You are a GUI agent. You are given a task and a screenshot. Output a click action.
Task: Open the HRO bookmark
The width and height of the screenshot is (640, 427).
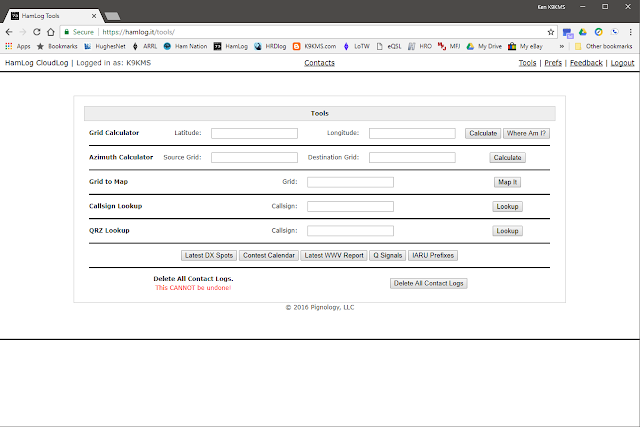420,47
